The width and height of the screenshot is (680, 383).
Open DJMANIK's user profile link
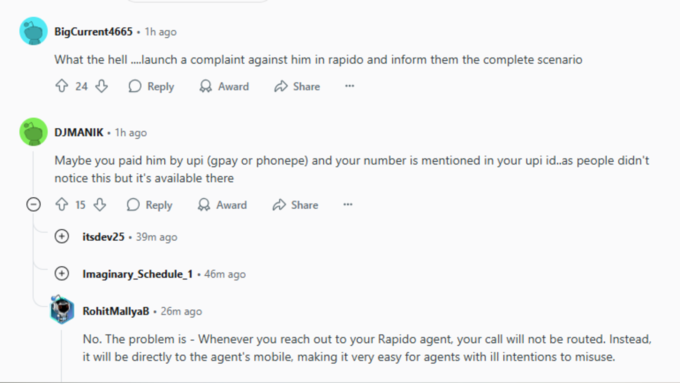(79, 132)
